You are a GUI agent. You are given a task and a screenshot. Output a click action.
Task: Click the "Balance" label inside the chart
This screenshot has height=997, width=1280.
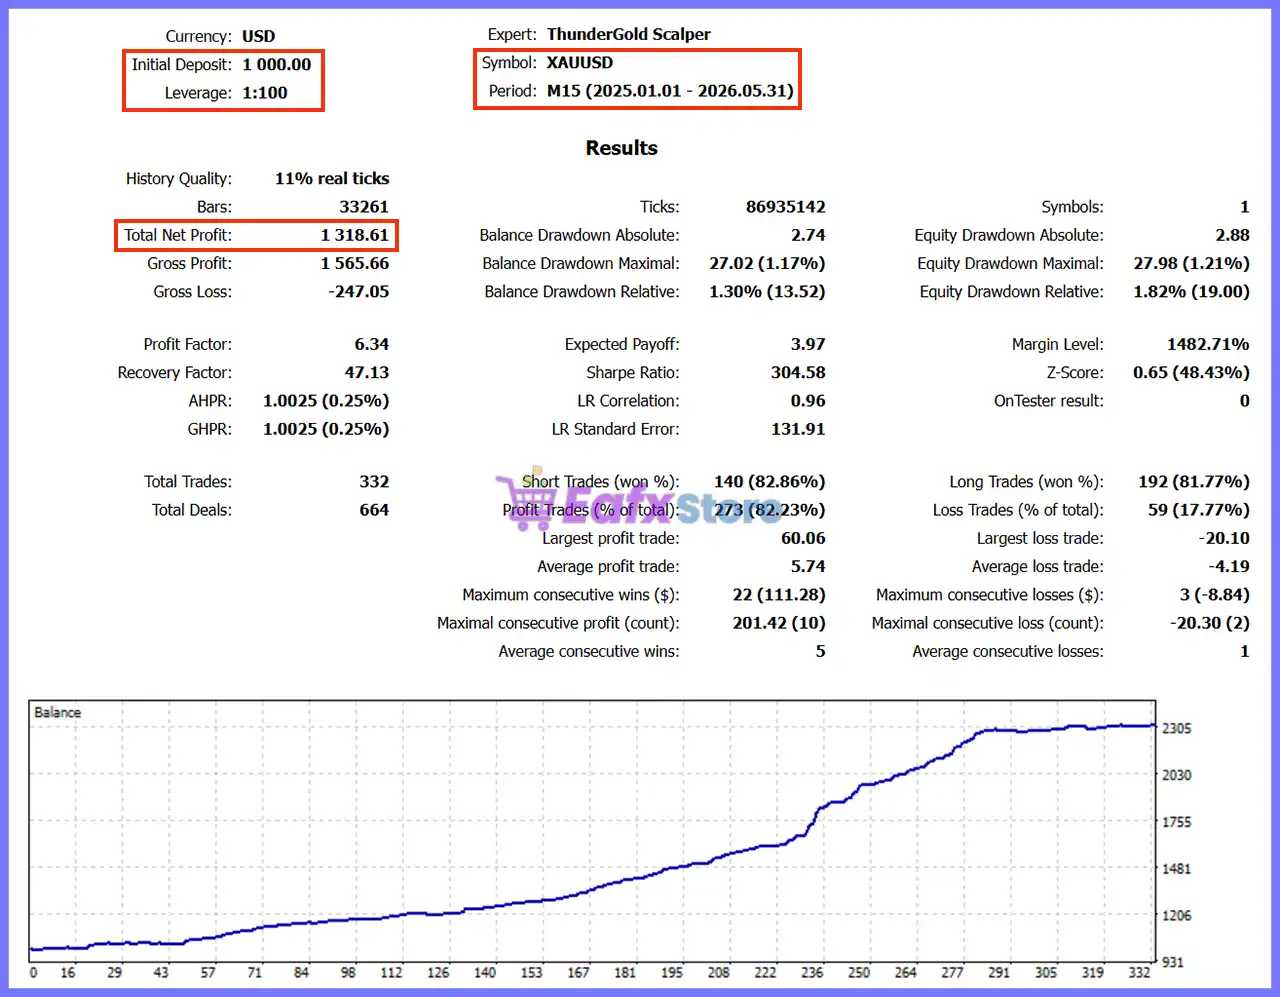point(57,713)
